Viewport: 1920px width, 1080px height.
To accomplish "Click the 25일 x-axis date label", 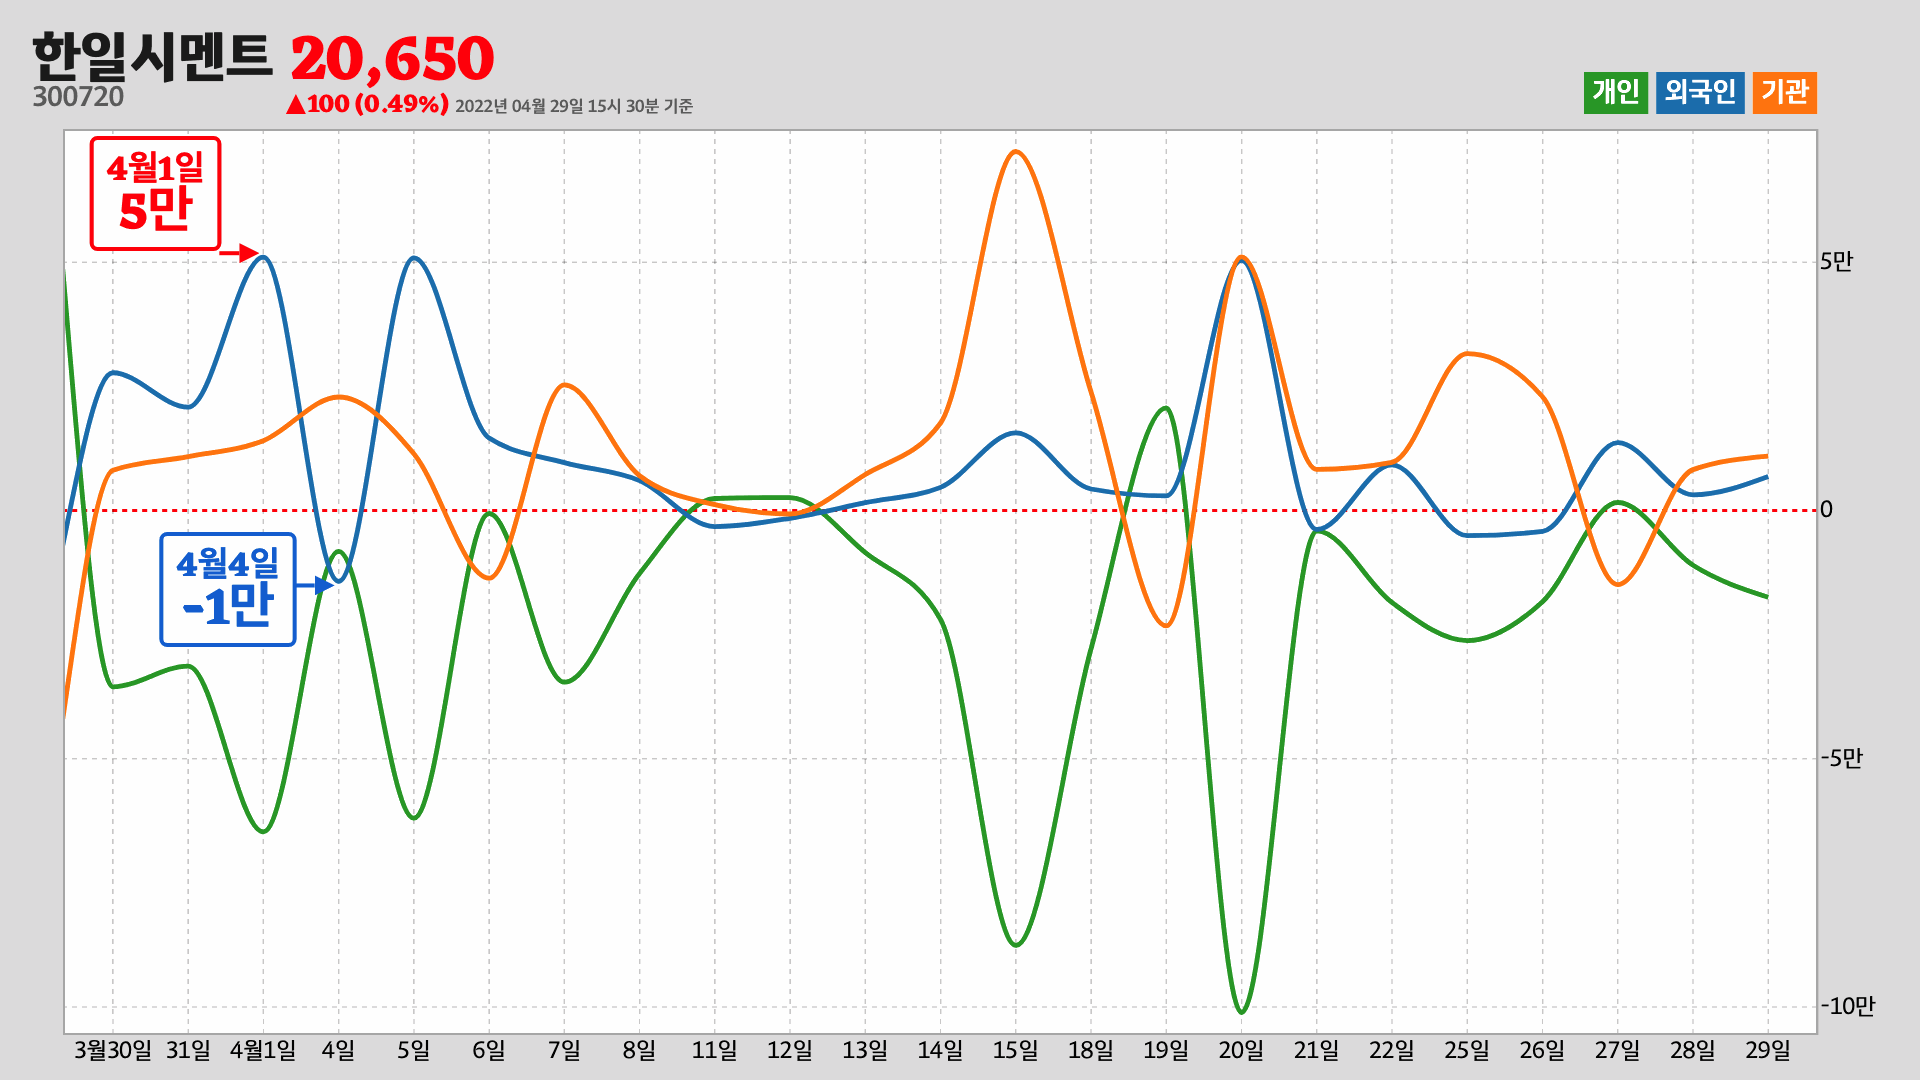I will [1467, 1050].
